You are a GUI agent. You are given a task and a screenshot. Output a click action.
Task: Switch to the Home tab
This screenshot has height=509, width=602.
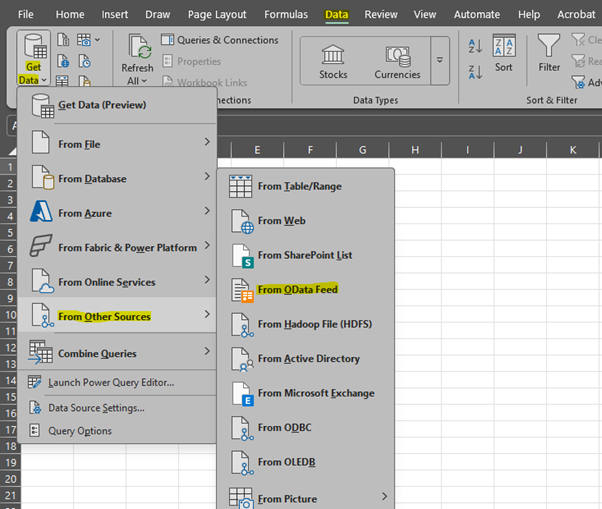coord(70,15)
